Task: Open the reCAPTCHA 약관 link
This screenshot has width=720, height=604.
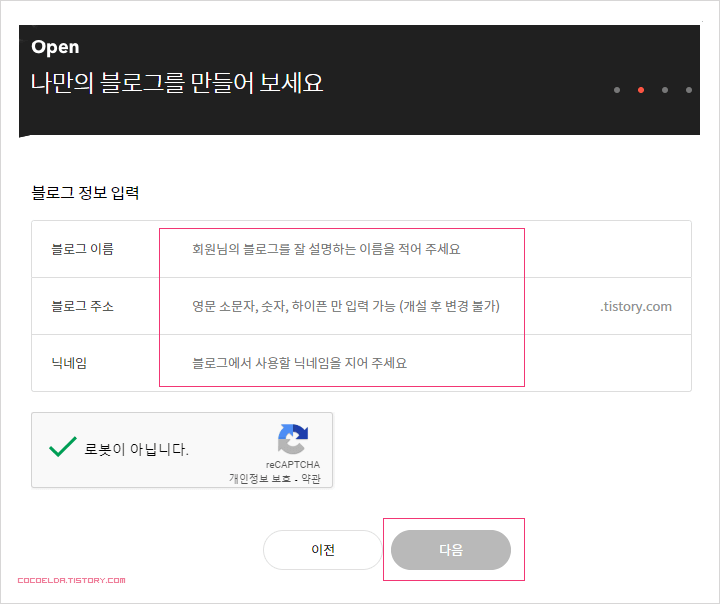Action: coord(311,479)
